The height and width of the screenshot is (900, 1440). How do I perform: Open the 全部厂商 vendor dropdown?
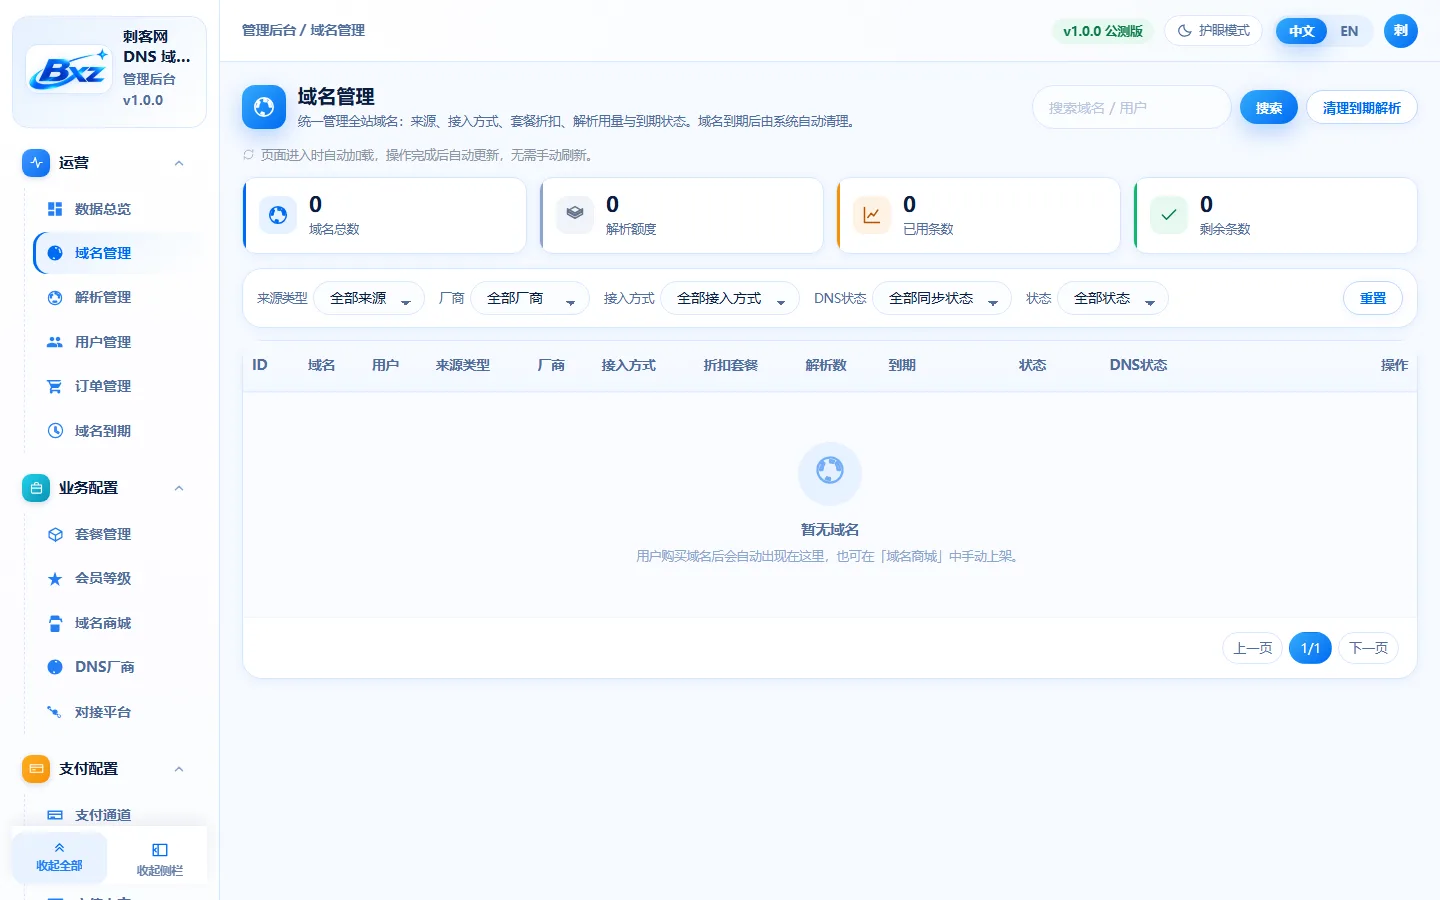click(x=529, y=298)
